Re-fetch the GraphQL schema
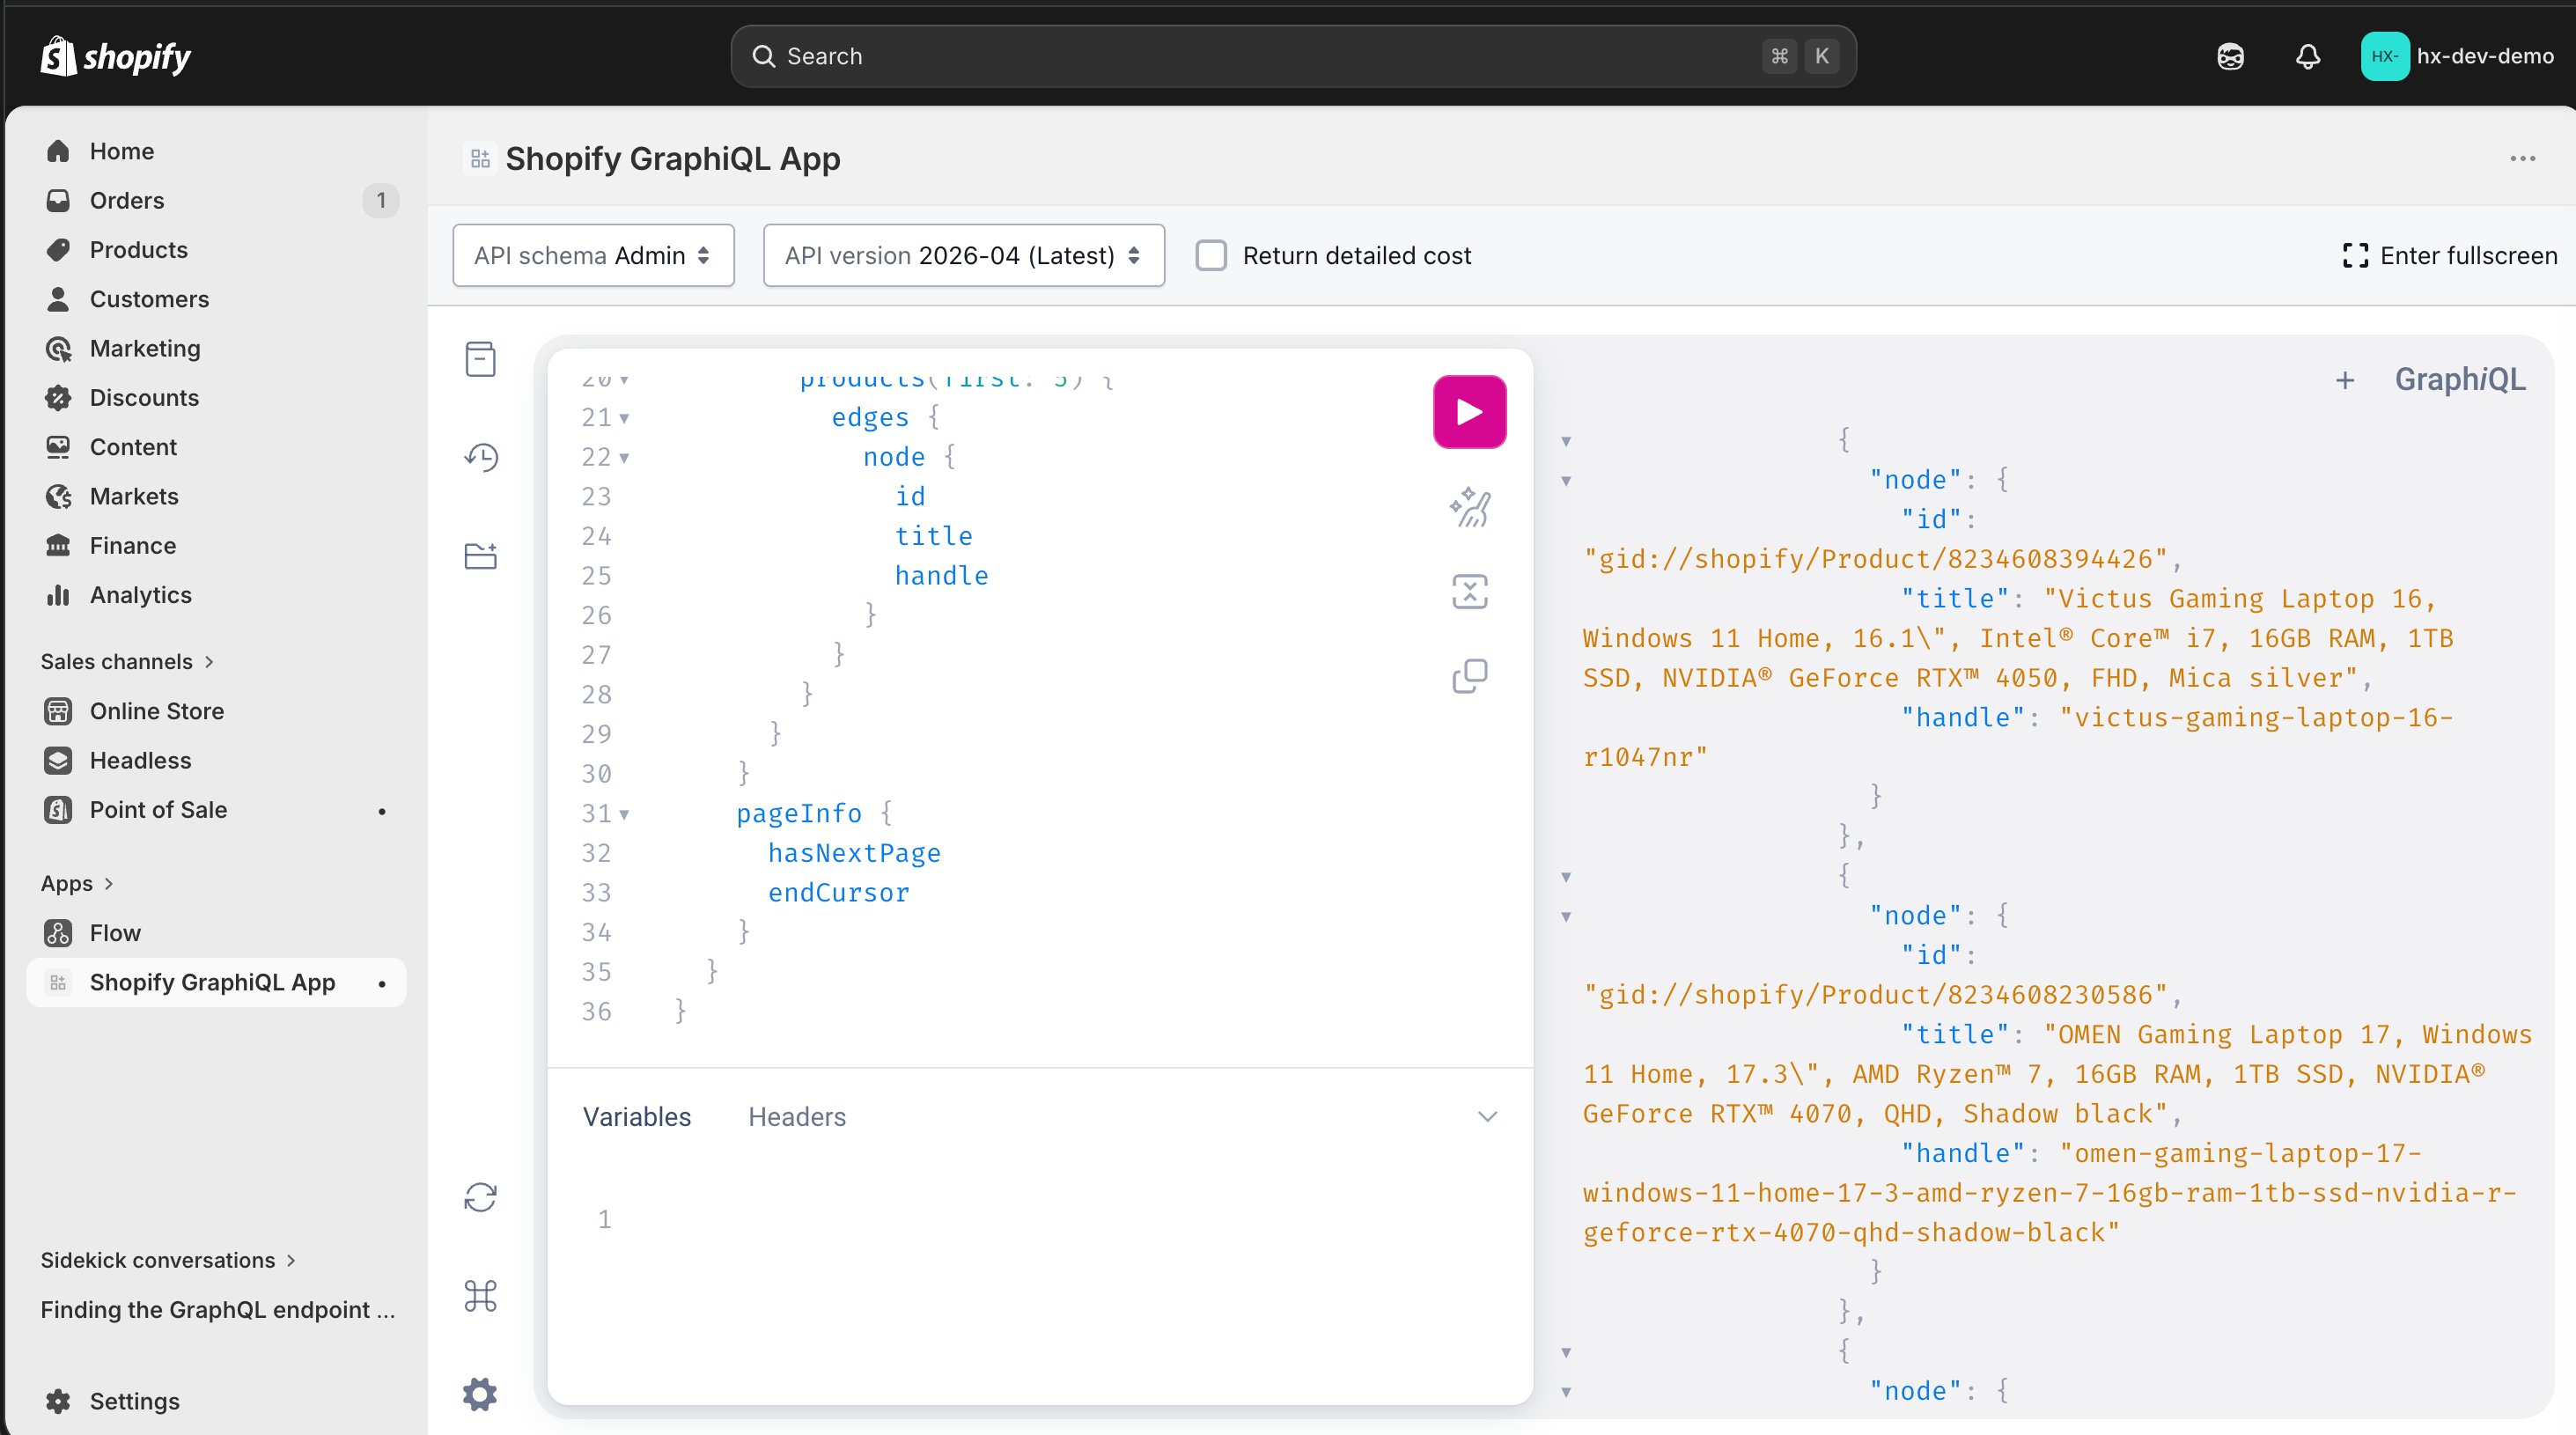This screenshot has width=2576, height=1435. 480,1197
